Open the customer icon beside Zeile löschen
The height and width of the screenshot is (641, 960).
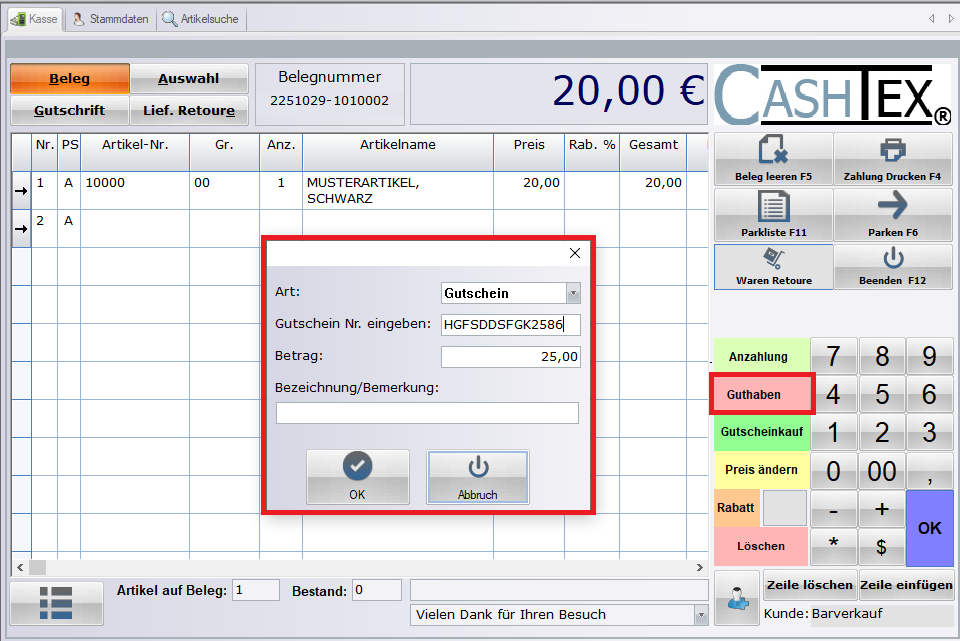point(737,596)
